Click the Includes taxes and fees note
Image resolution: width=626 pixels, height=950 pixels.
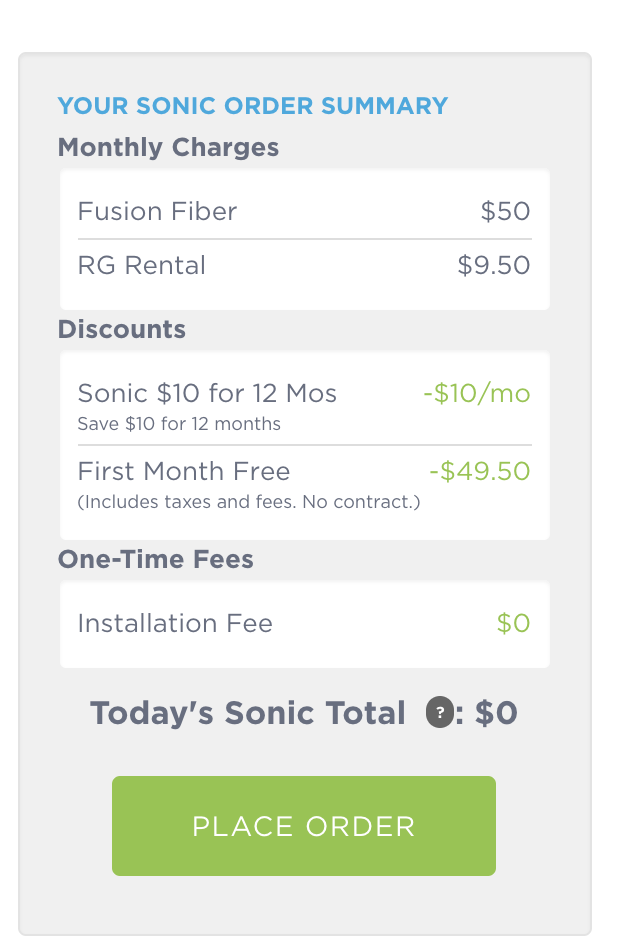coord(249,502)
